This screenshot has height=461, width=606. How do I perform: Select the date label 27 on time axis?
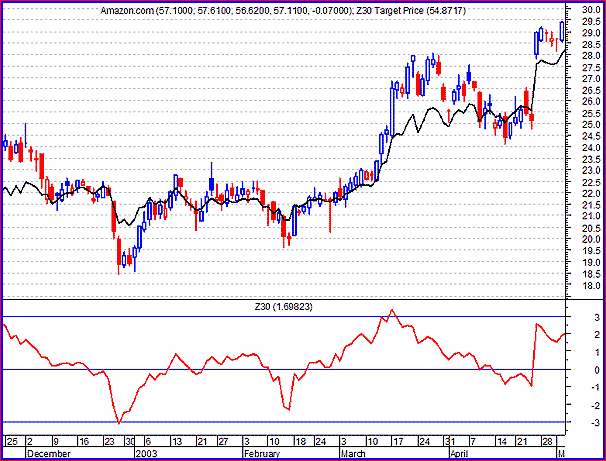point(223,441)
